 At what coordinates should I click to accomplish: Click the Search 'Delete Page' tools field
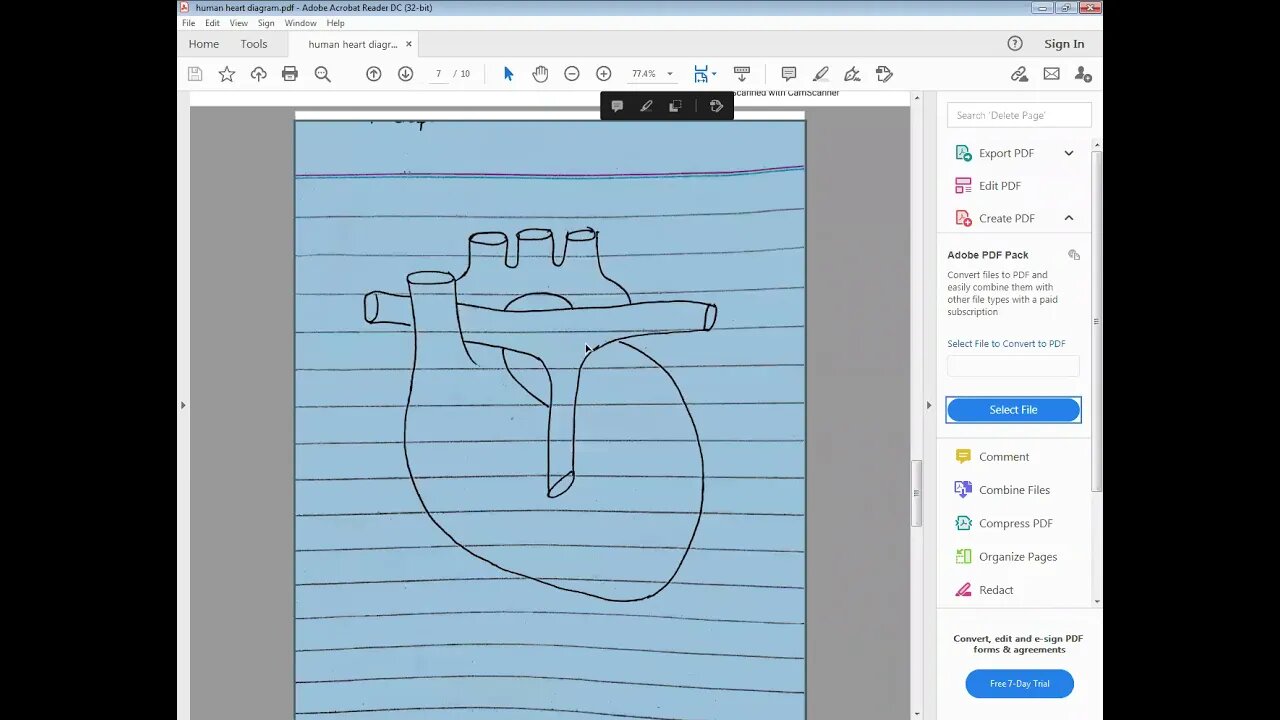coord(1020,115)
